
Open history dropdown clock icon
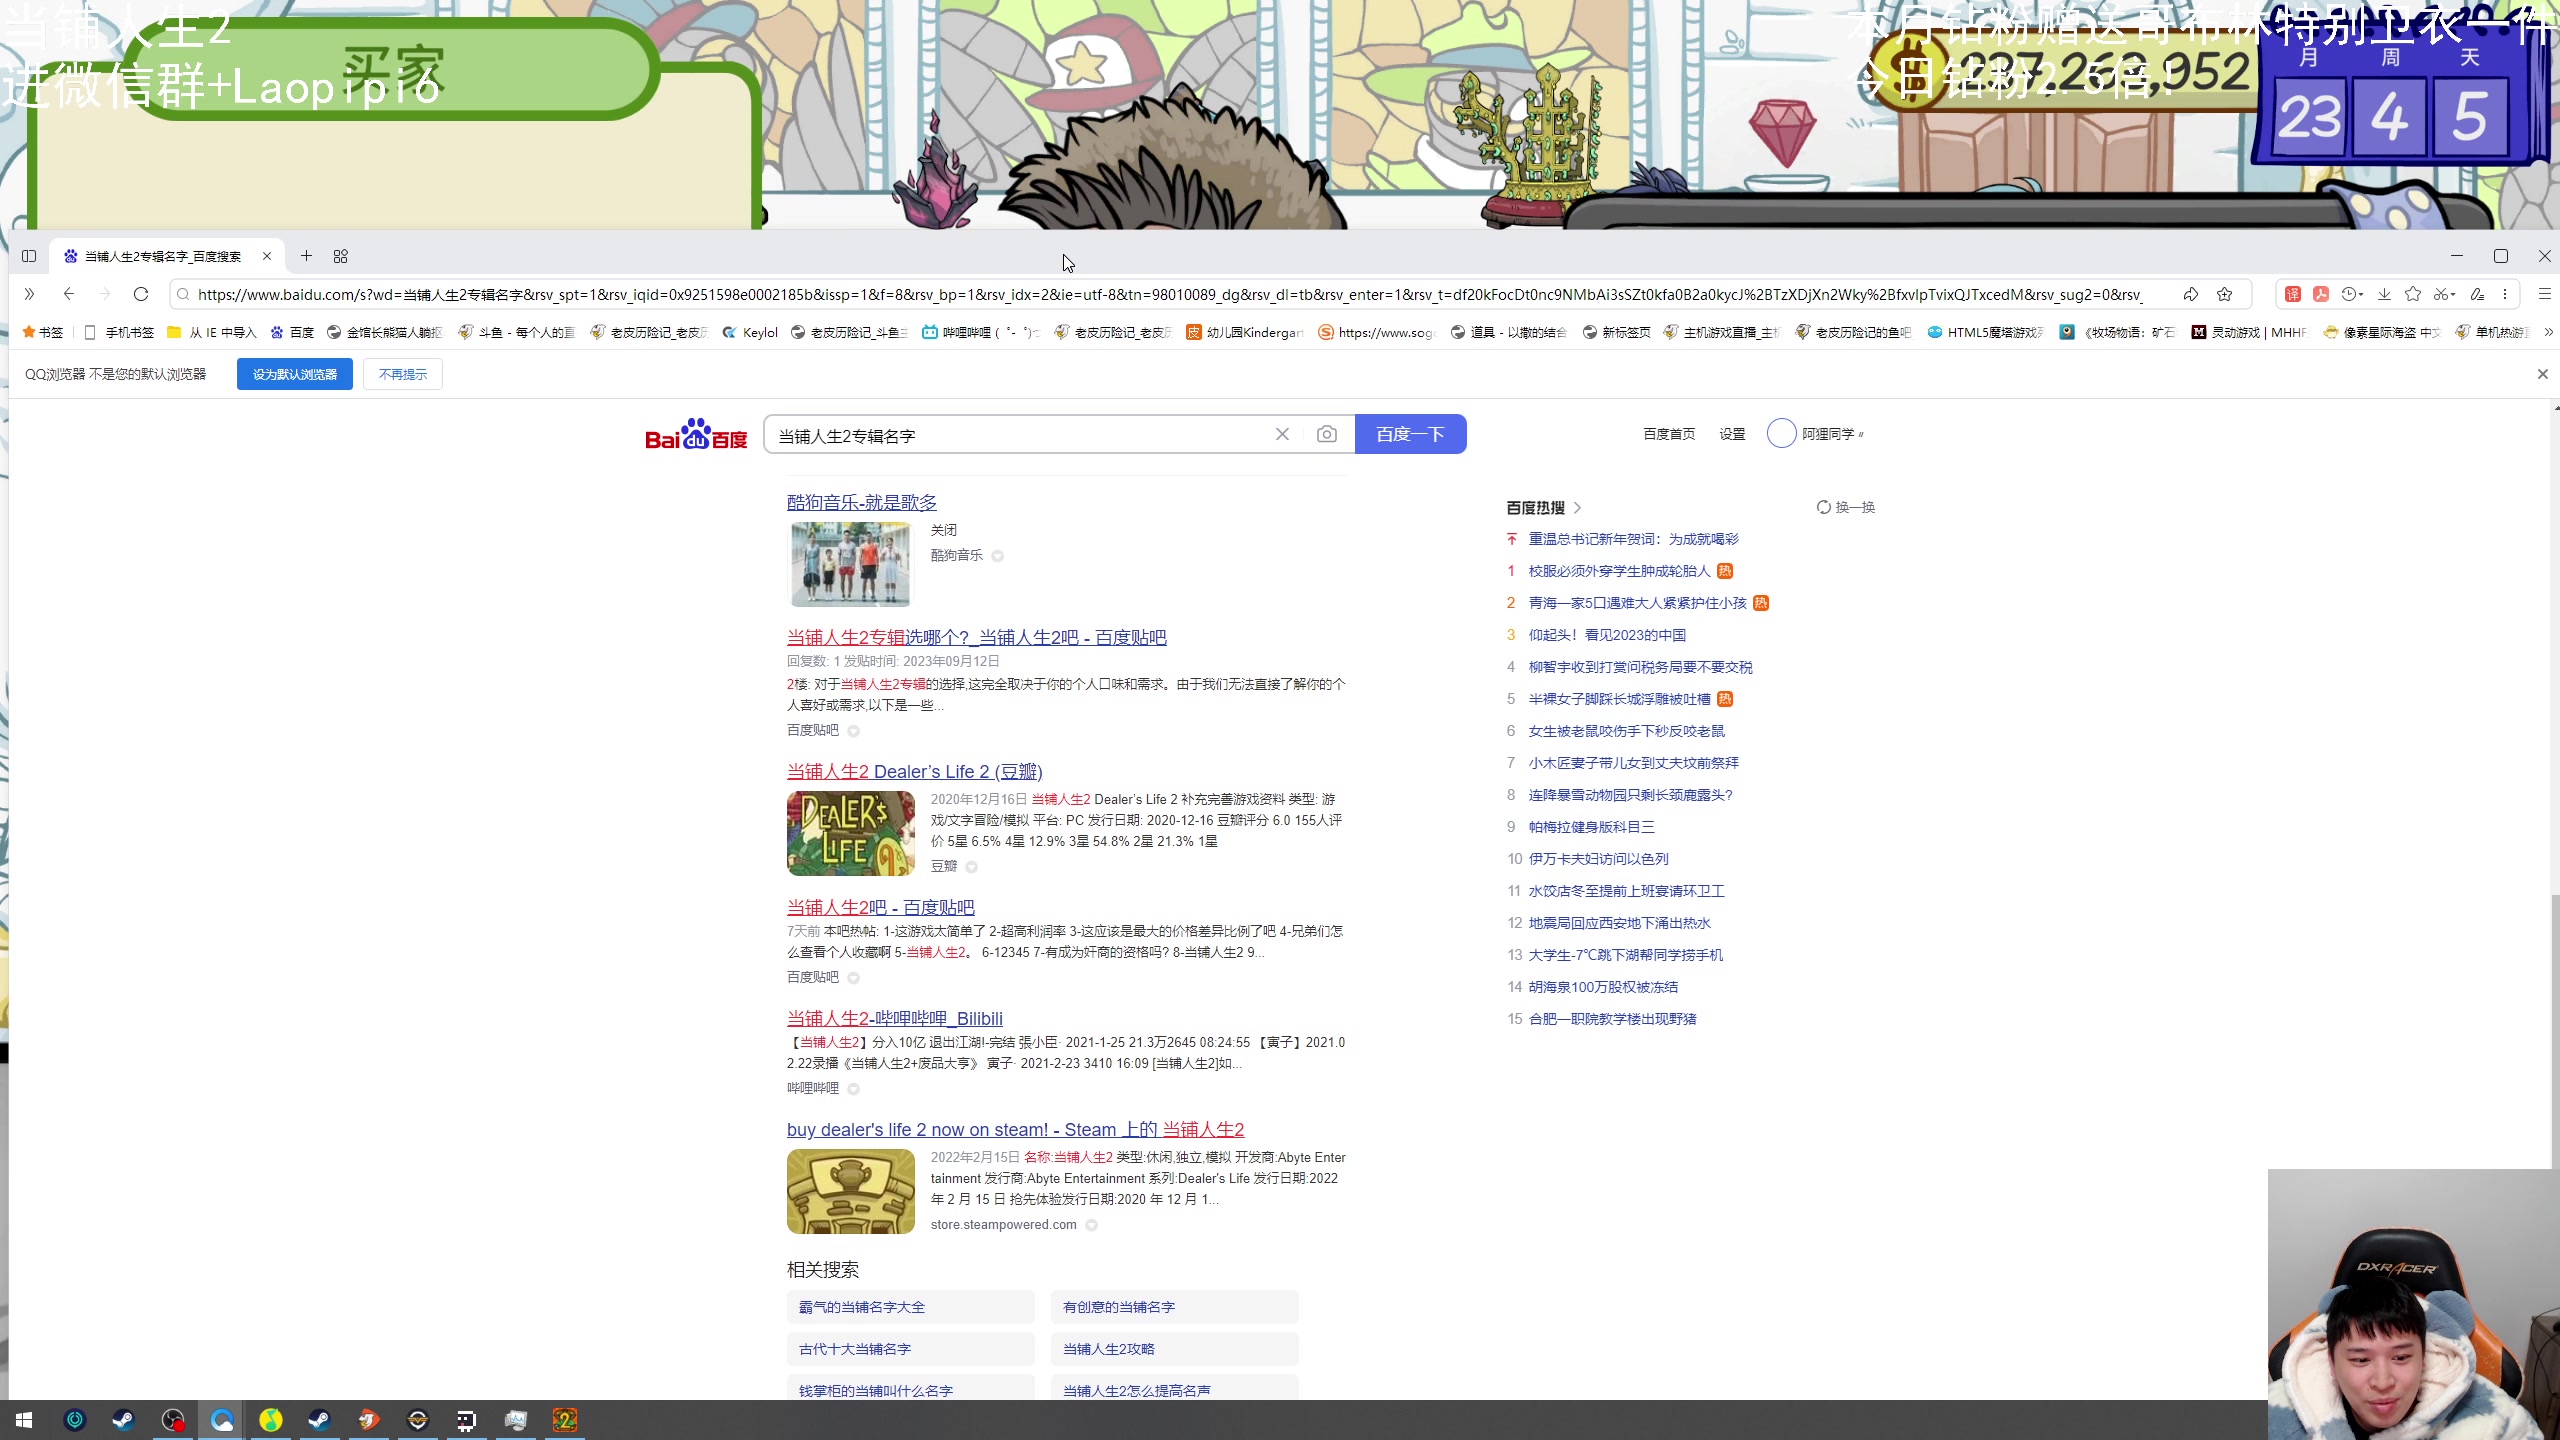tap(2352, 294)
